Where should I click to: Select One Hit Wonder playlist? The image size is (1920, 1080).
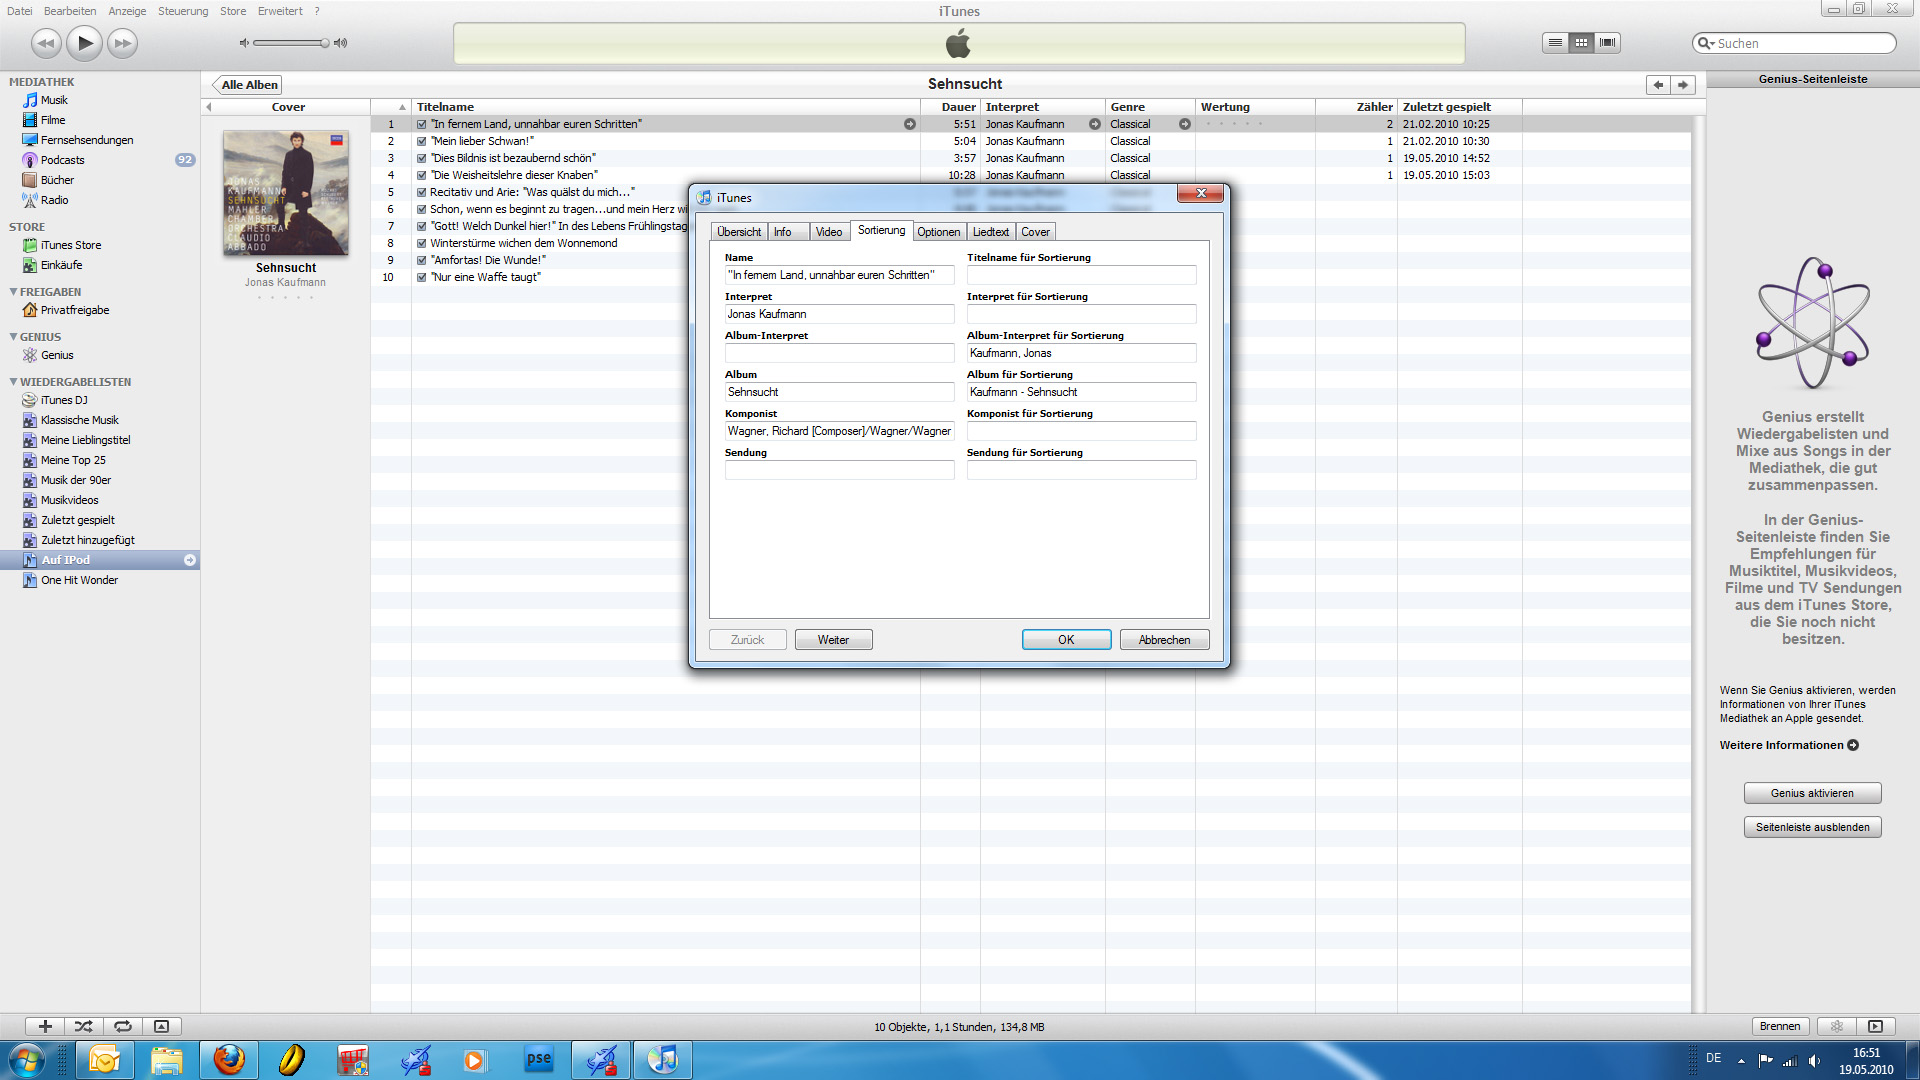(x=79, y=580)
